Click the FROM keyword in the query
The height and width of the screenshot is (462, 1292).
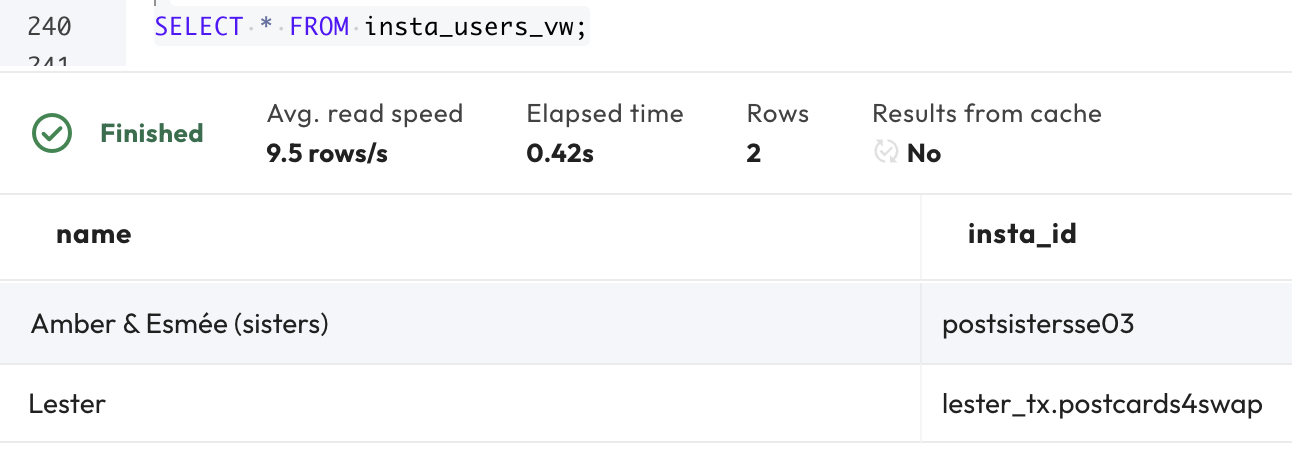319,27
